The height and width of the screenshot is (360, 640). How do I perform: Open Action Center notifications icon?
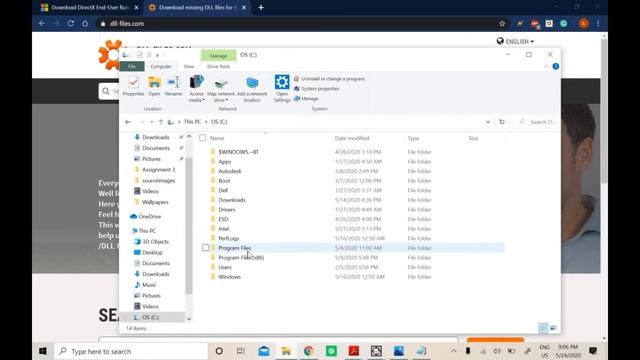593,351
